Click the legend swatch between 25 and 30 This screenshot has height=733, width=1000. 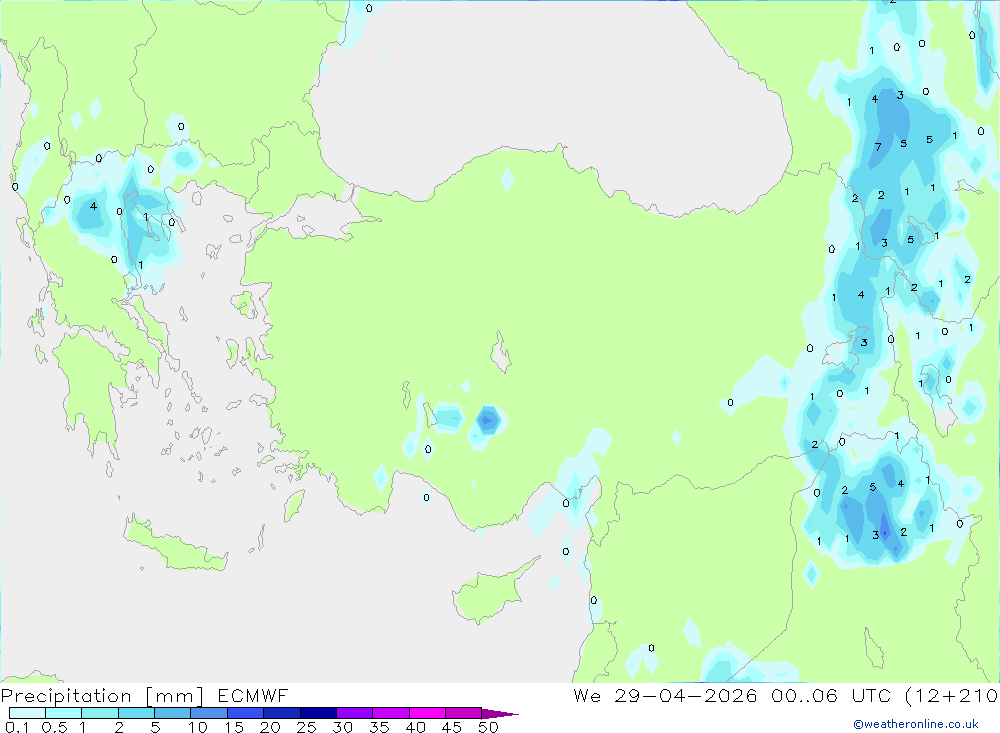[318, 713]
